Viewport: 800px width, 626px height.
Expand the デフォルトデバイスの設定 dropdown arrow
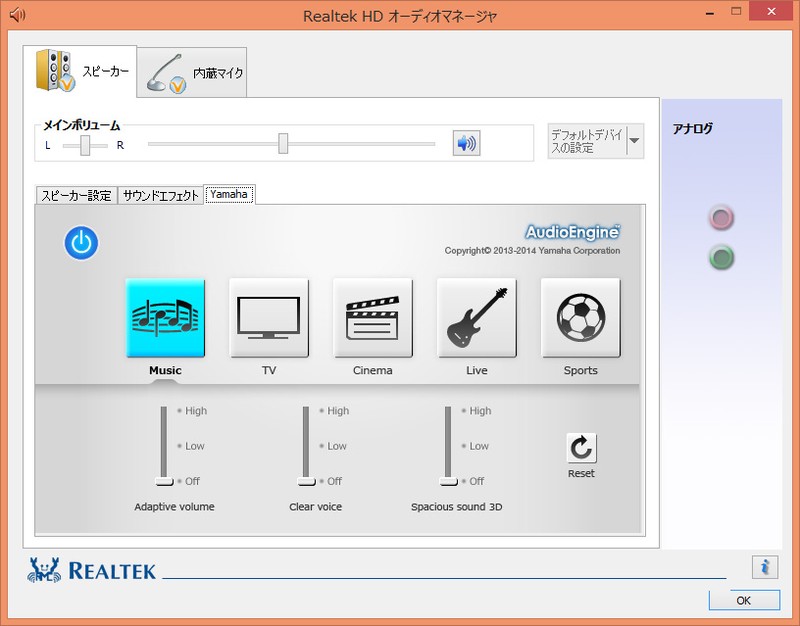coord(635,142)
